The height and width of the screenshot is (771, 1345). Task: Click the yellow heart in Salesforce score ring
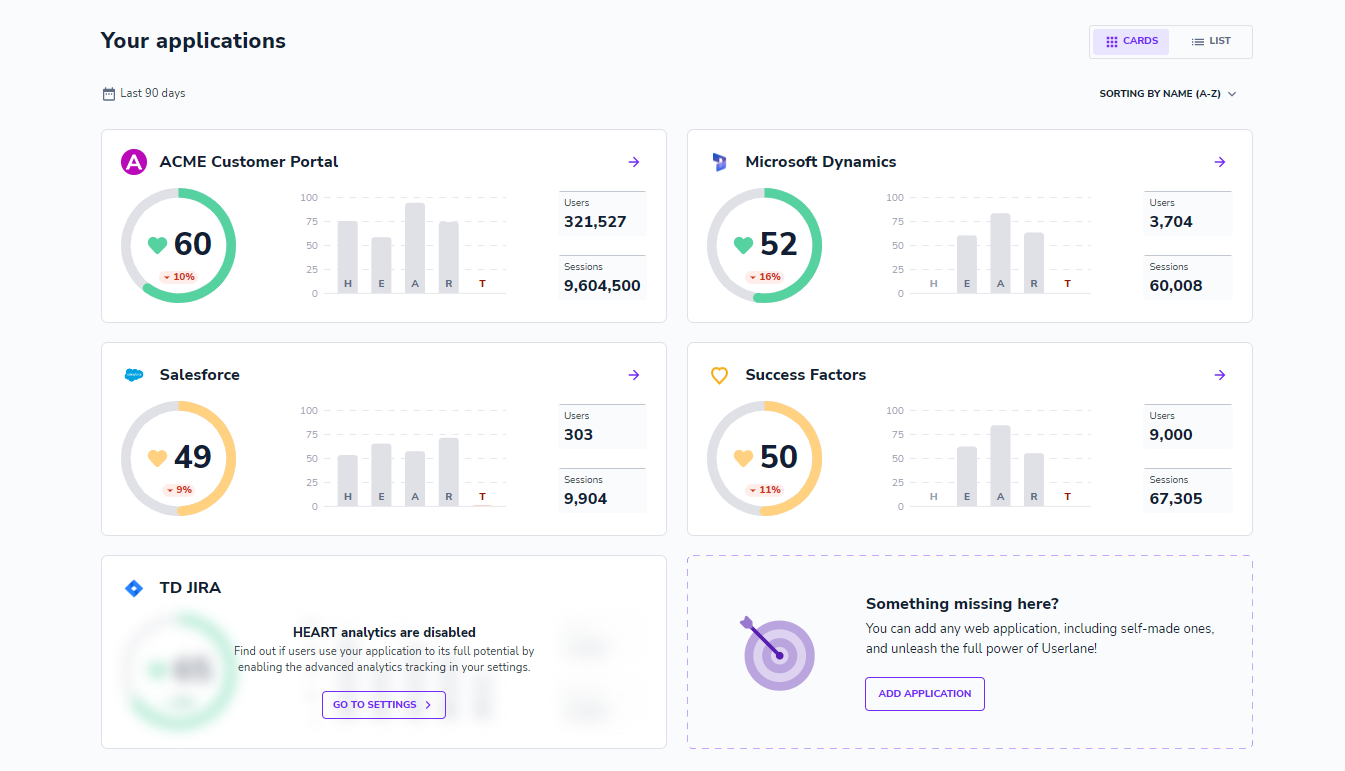(x=157, y=458)
